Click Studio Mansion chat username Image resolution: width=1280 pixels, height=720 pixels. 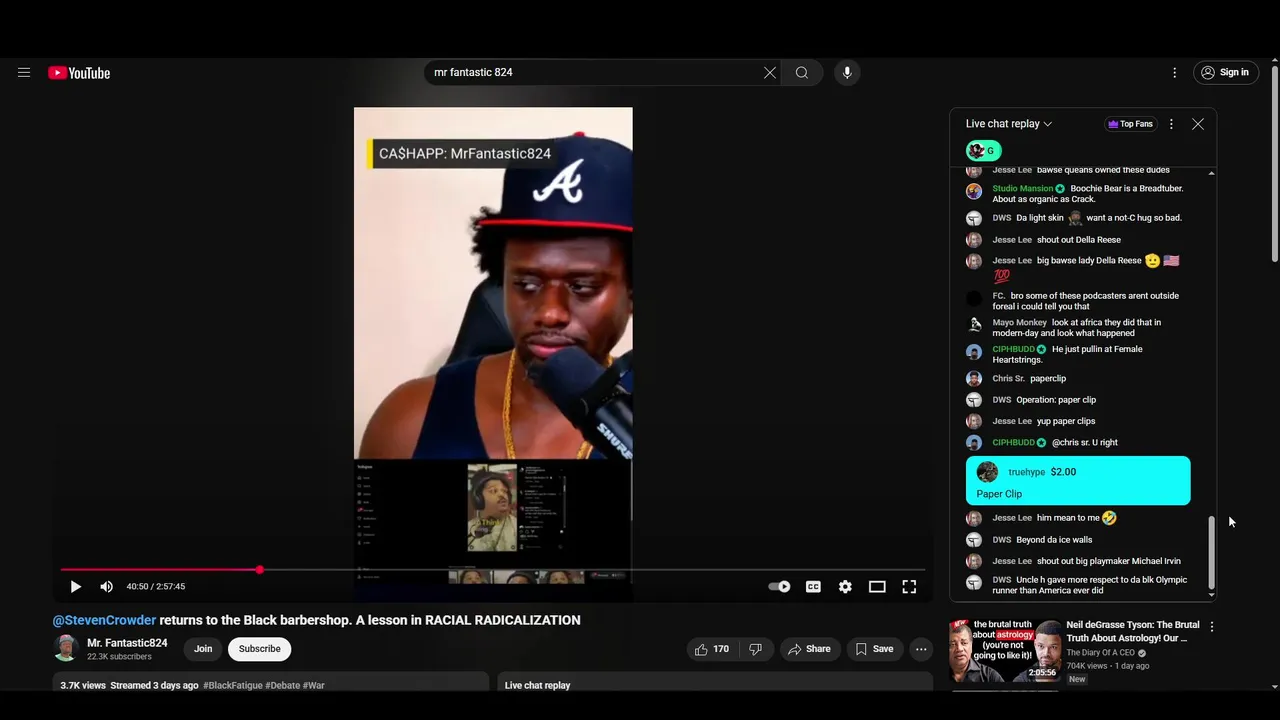point(1022,189)
